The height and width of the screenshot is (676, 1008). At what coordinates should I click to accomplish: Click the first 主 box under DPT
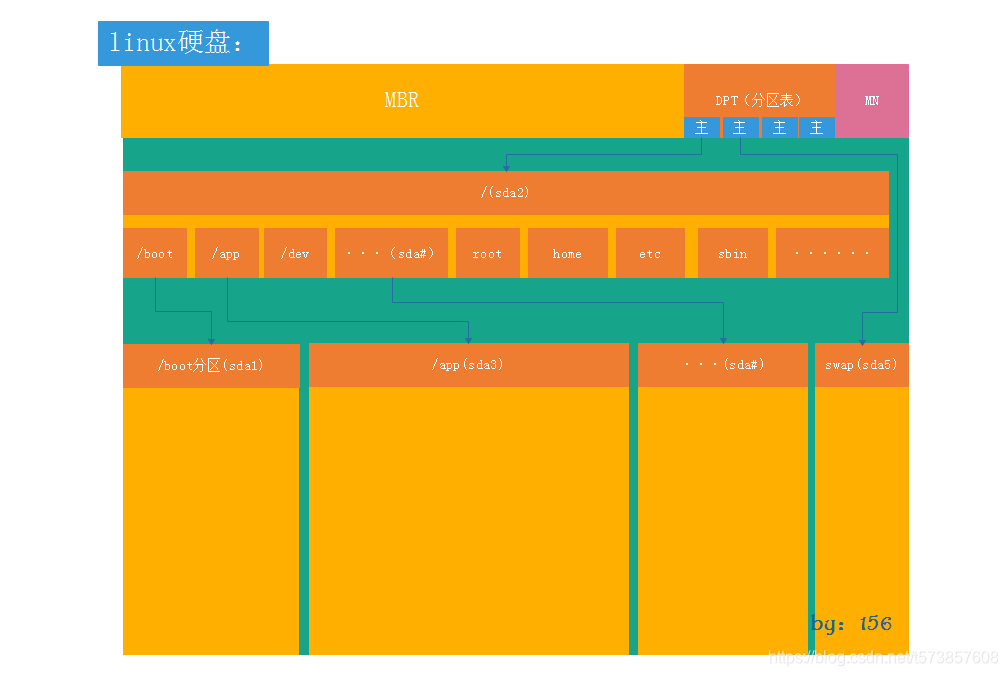click(702, 127)
